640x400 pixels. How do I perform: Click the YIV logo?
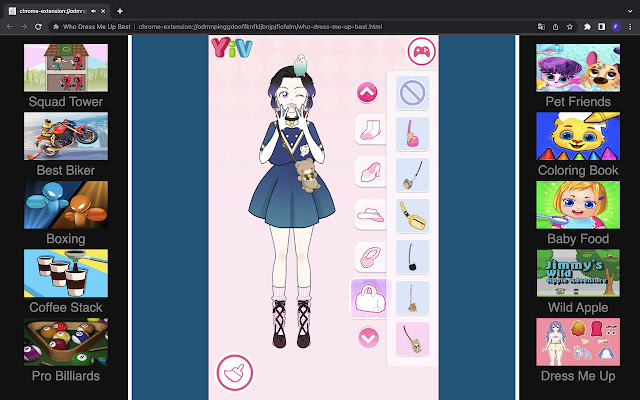click(231, 48)
